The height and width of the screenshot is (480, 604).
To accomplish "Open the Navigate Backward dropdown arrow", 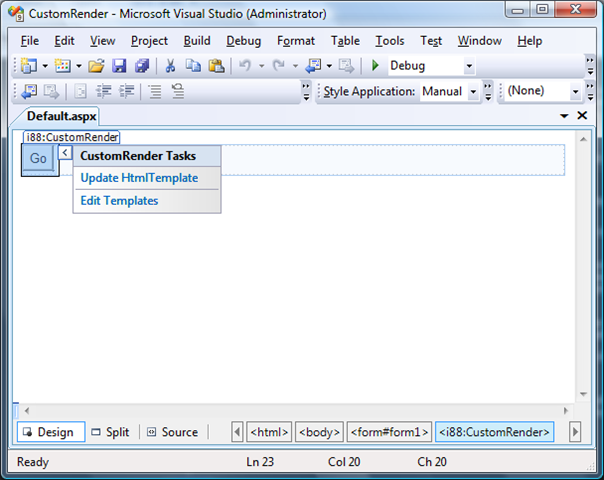I will [x=329, y=66].
